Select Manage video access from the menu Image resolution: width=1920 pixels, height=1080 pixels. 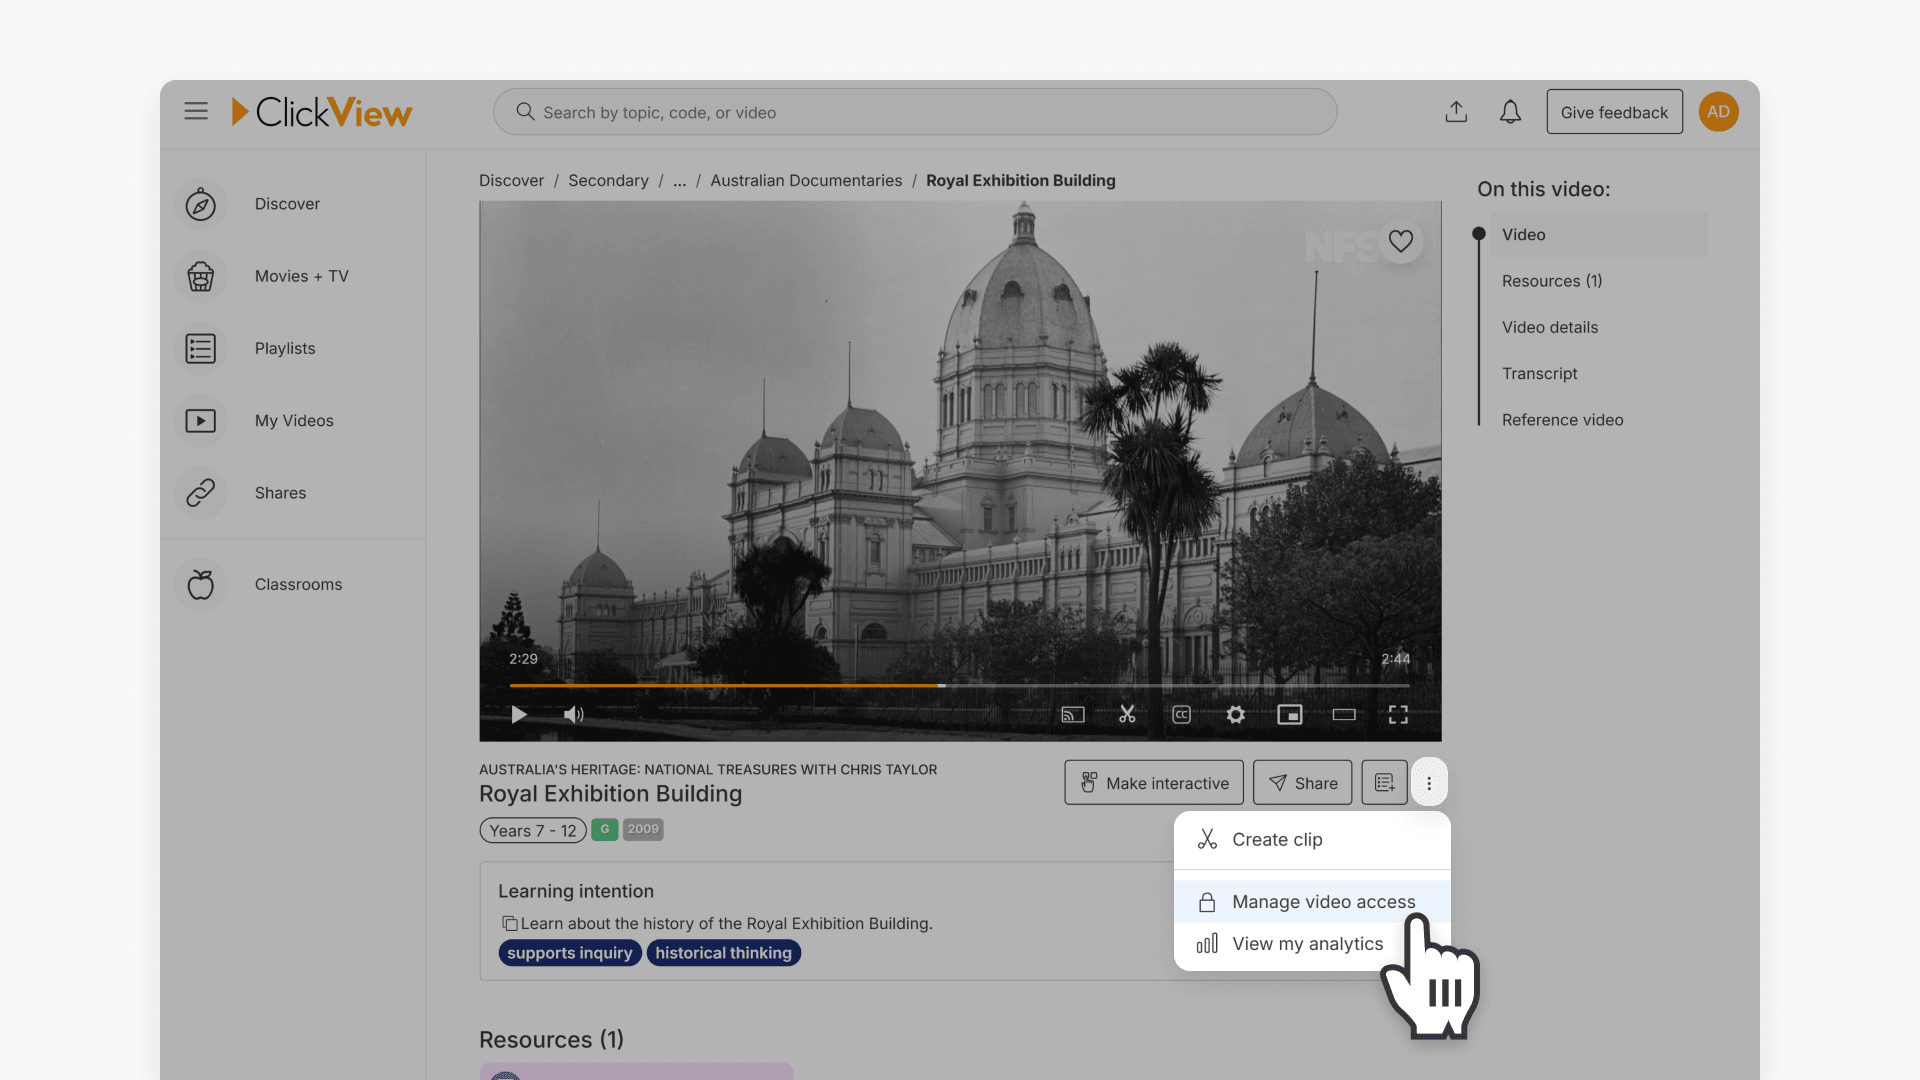coord(1322,901)
